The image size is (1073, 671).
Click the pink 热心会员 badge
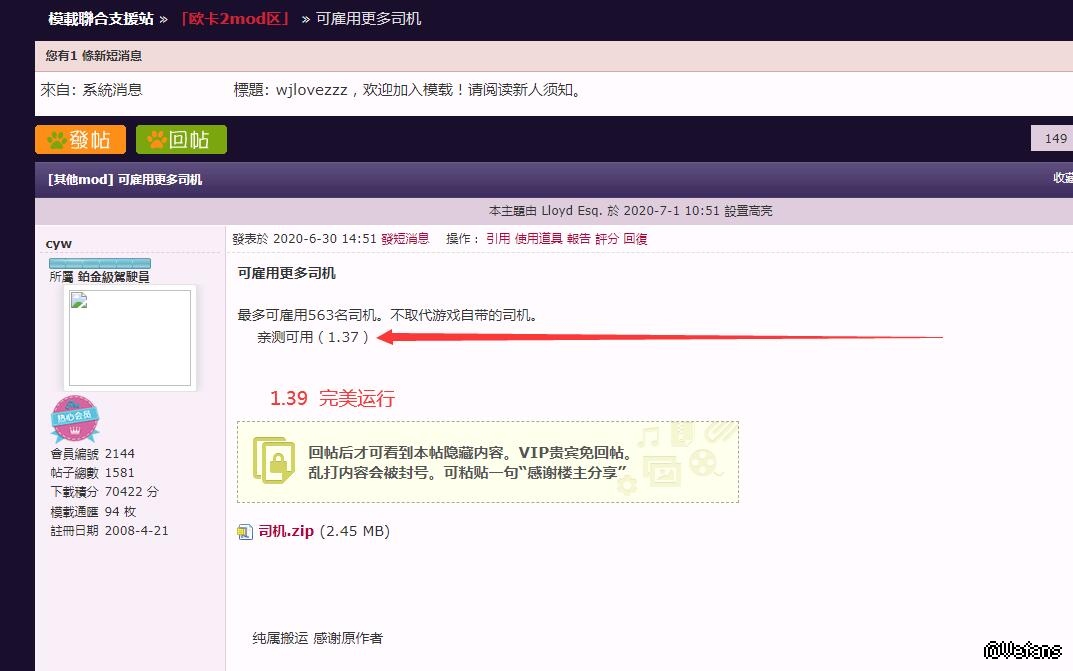pos(75,418)
